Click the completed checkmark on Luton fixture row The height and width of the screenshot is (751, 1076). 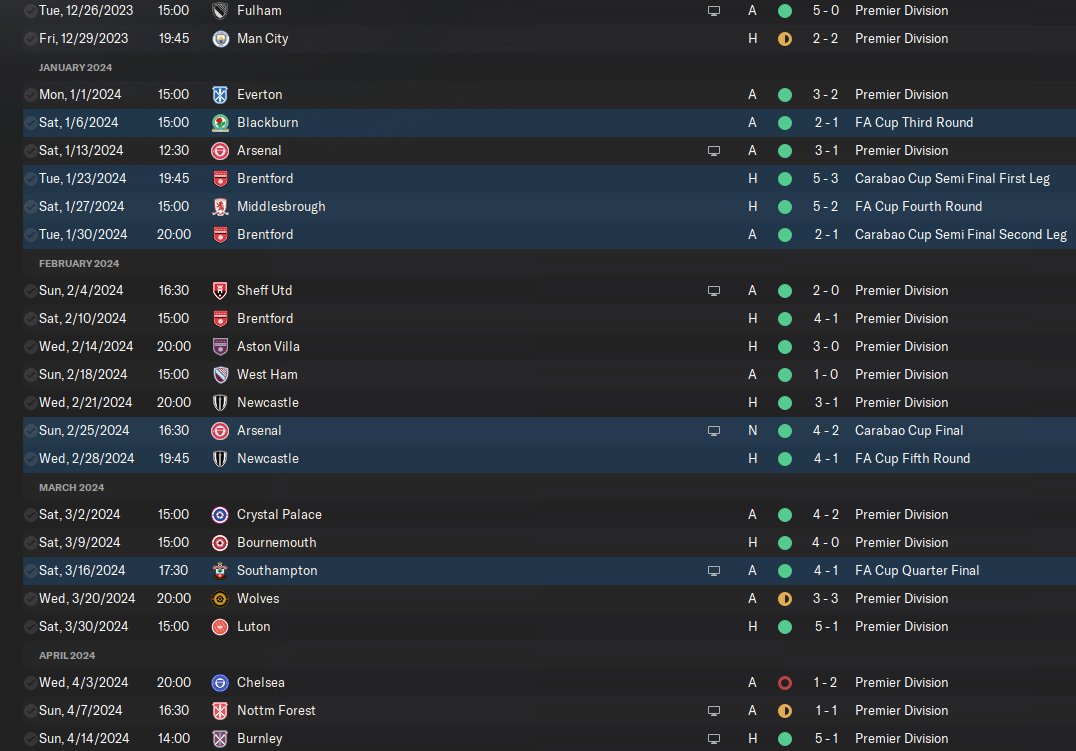tap(31, 626)
